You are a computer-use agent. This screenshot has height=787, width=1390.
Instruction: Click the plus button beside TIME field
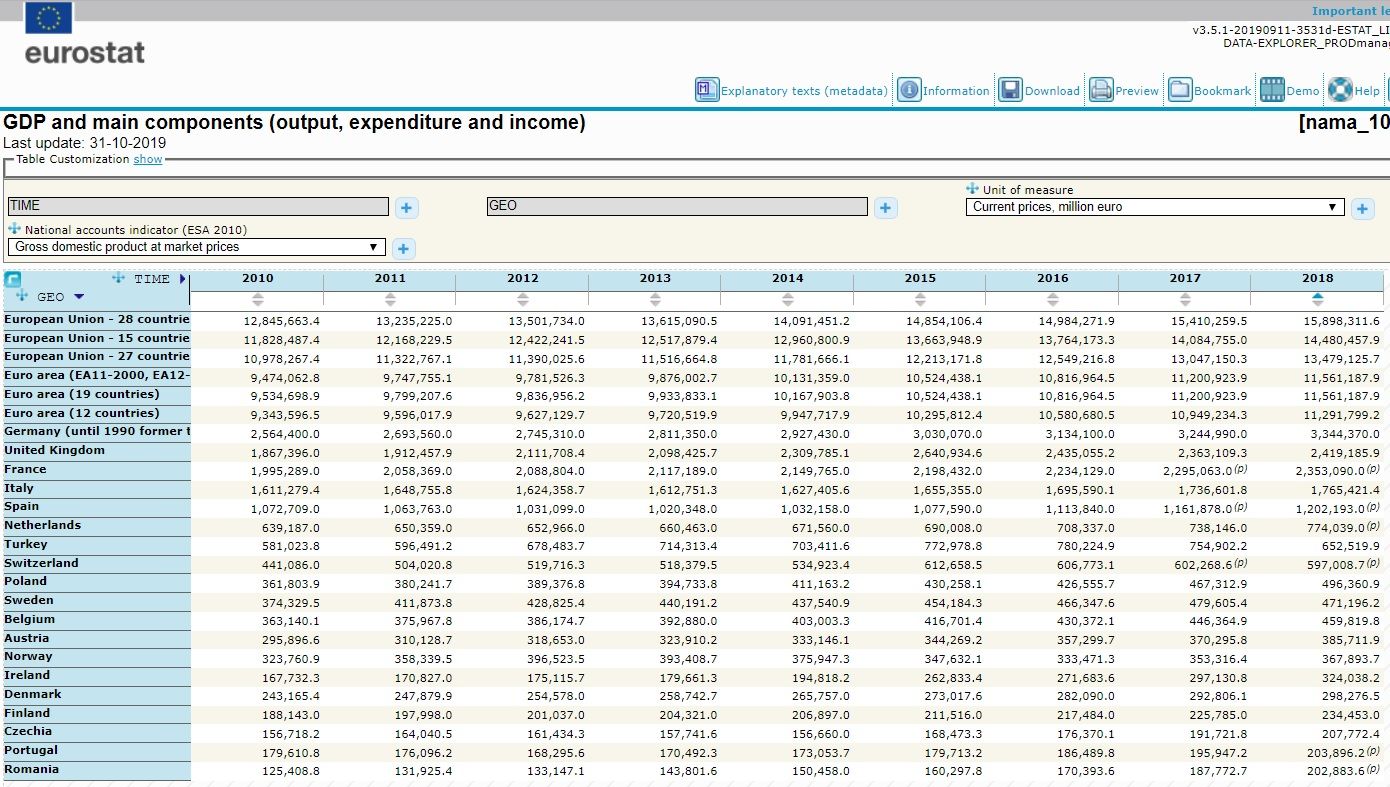point(406,208)
